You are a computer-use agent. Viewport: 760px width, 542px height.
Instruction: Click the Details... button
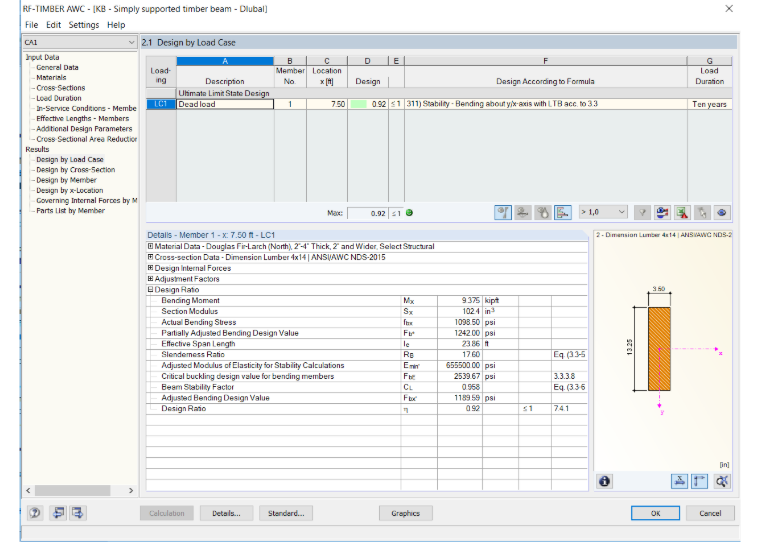point(226,513)
